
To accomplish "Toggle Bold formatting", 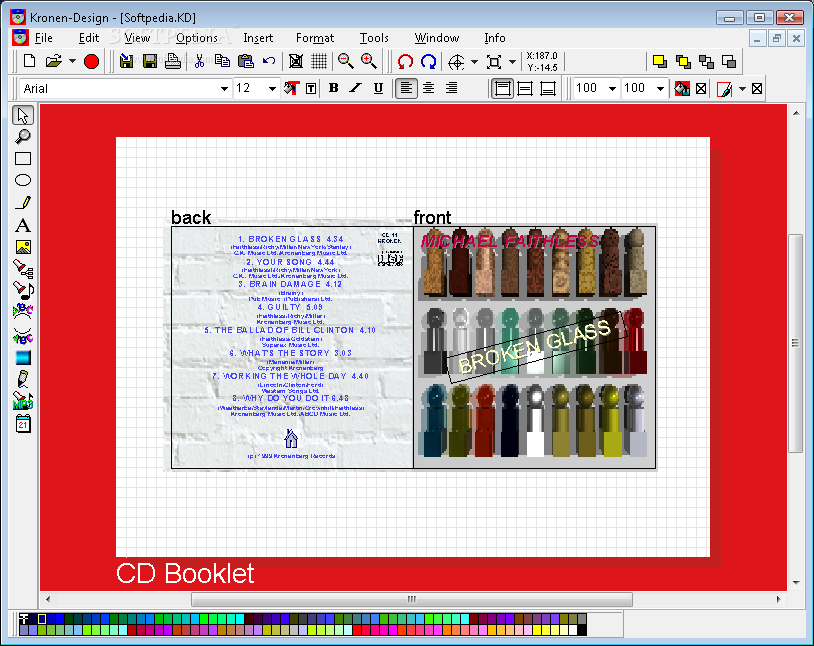I will point(333,88).
